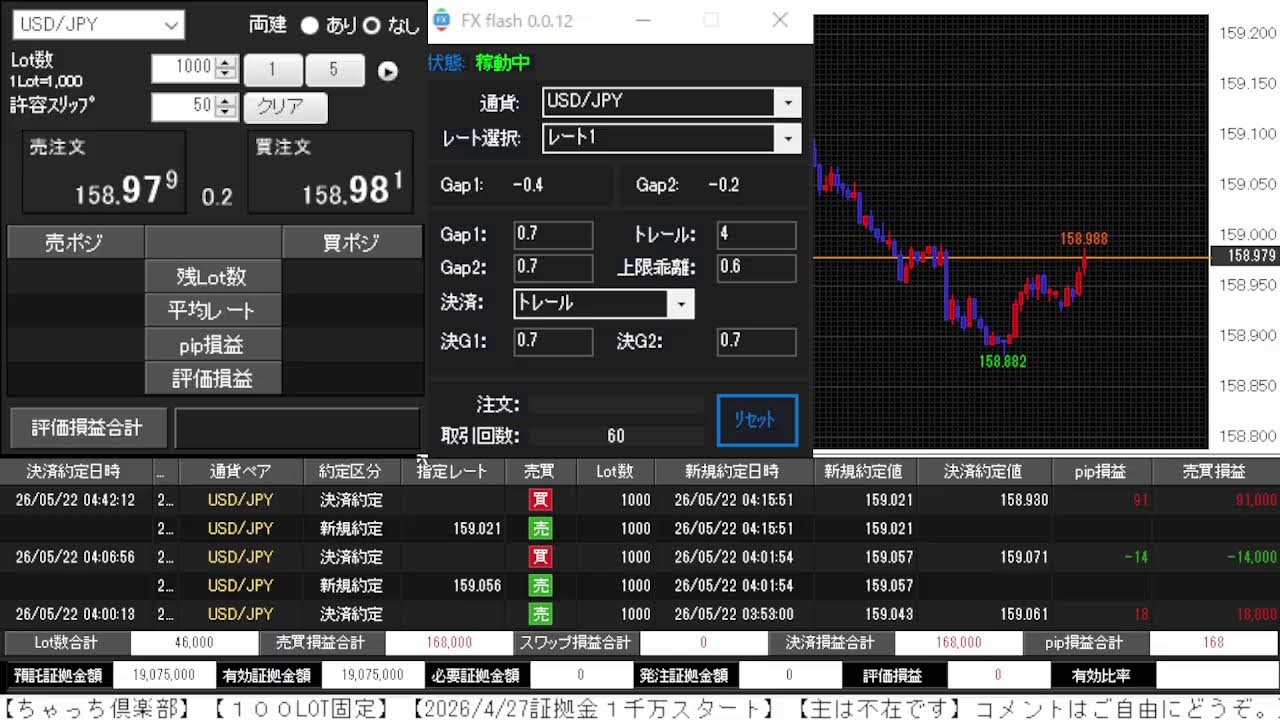This screenshot has width=1280, height=720.
Task: Click the current price label 158.979 on chart
Action: 1245,257
